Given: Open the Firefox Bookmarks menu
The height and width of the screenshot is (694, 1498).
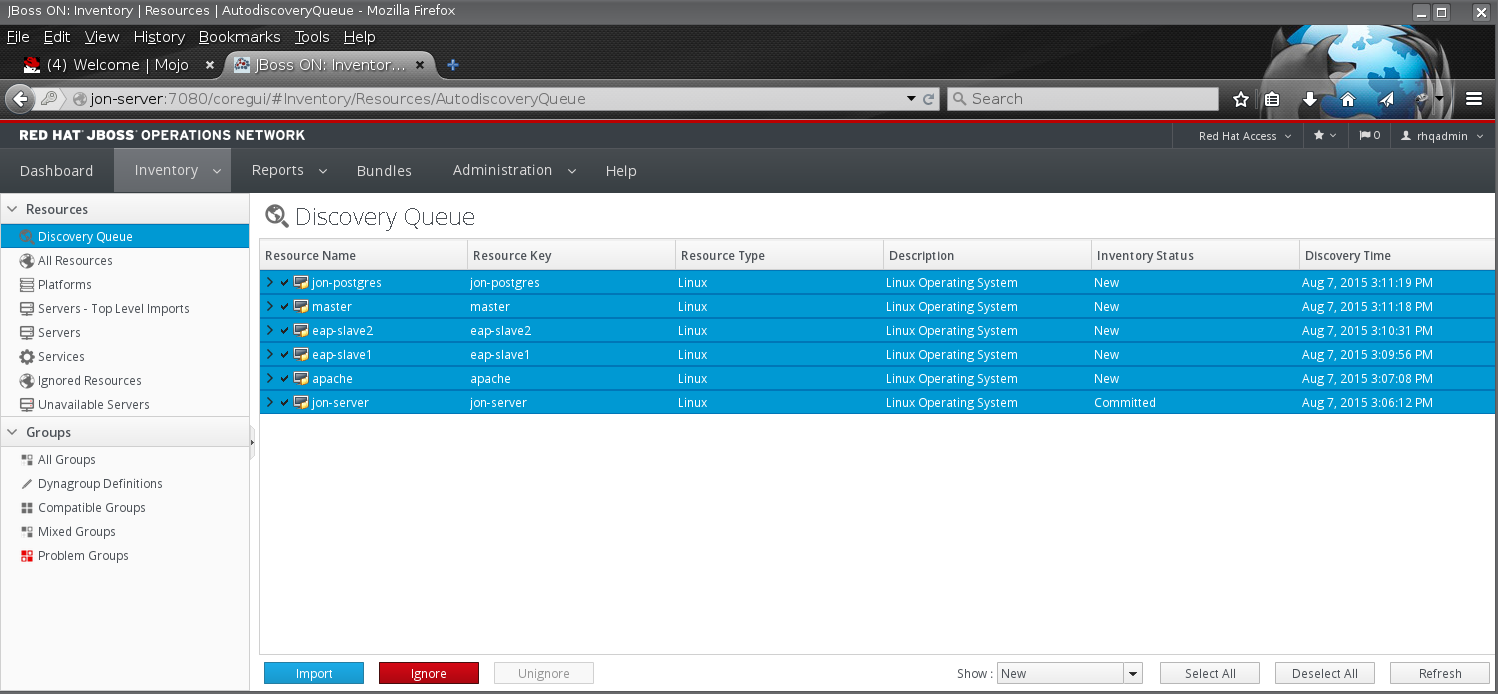Looking at the screenshot, I should pyautogui.click(x=240, y=37).
